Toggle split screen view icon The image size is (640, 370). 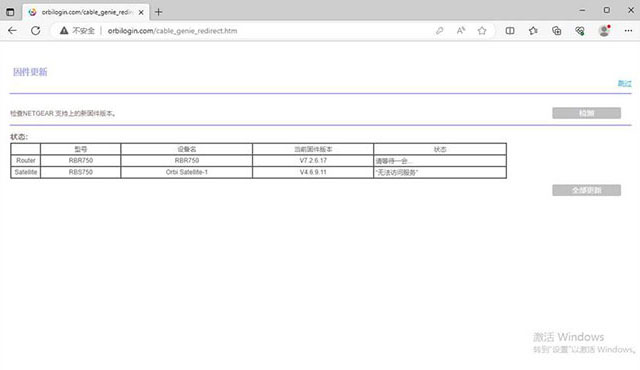510,31
